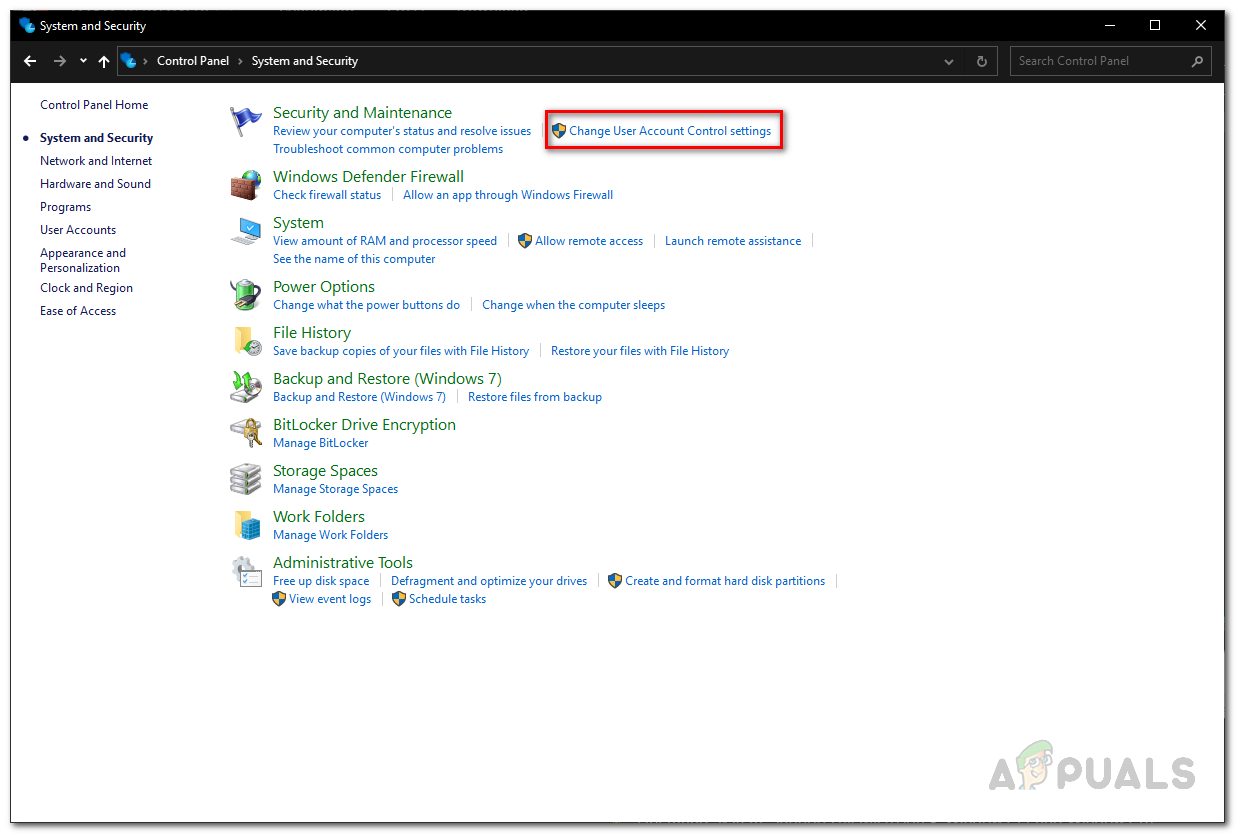1236x834 pixels.
Task: Expand the Control Panel breadcrumb chevron
Action: coord(240,61)
